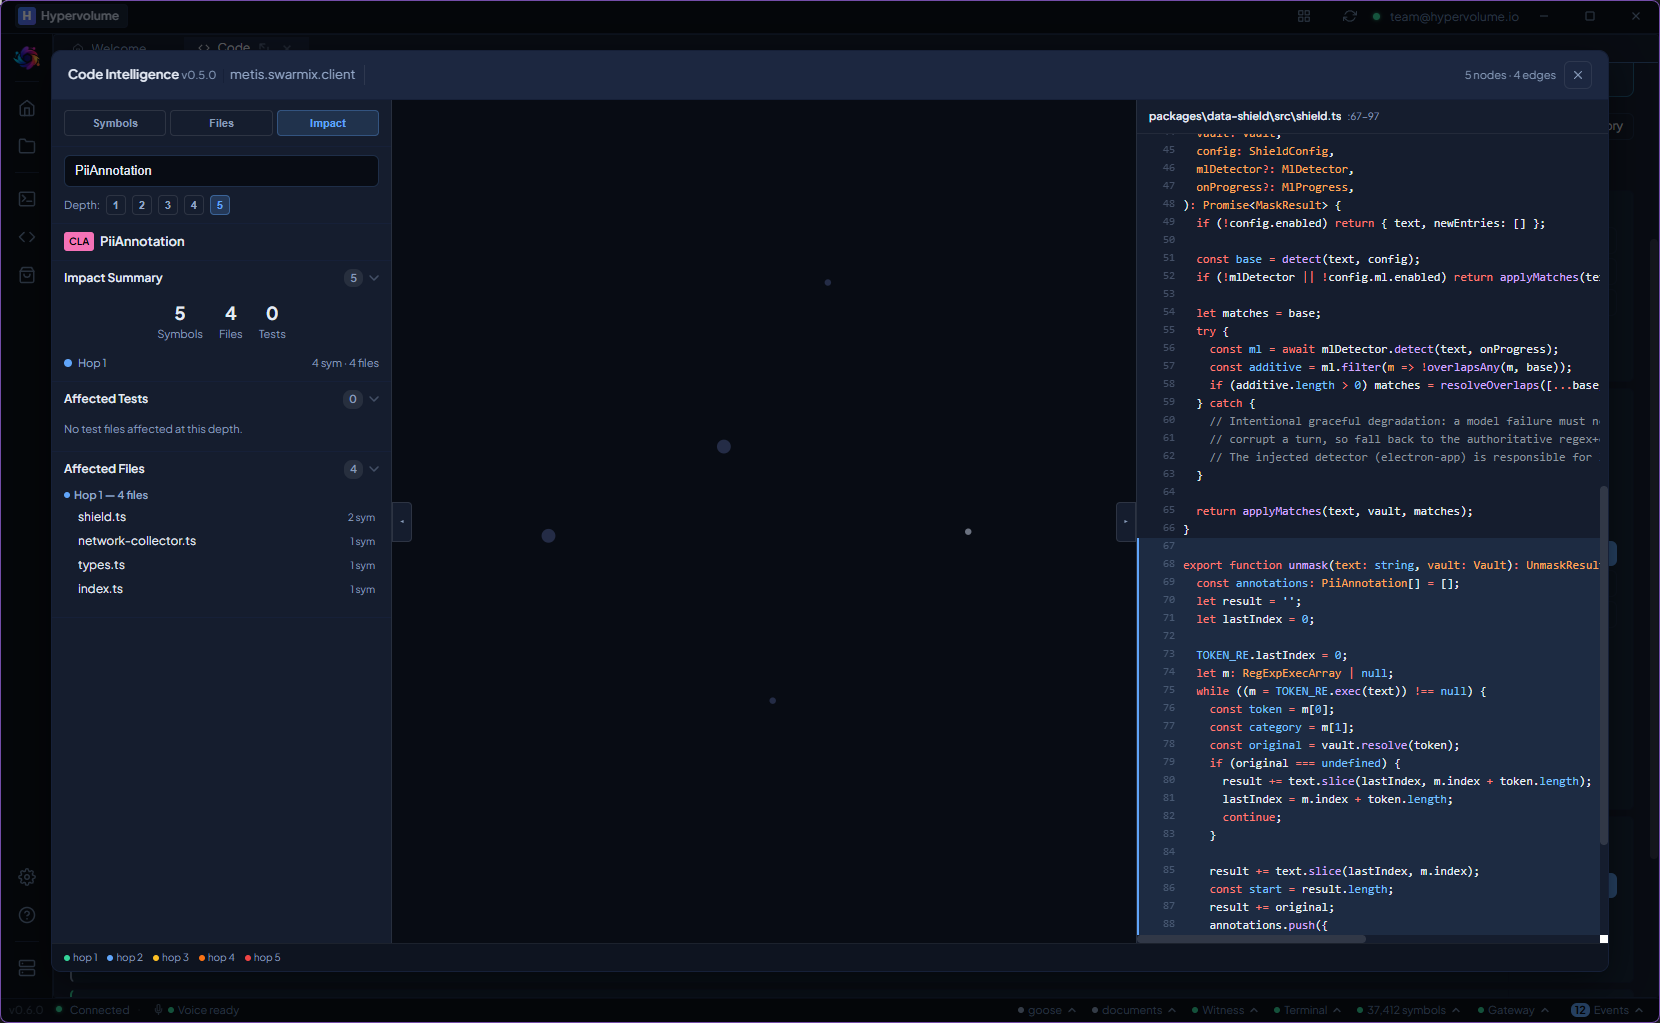Collapse the Affected Files section
Image resolution: width=1660 pixels, height=1023 pixels.
374,469
